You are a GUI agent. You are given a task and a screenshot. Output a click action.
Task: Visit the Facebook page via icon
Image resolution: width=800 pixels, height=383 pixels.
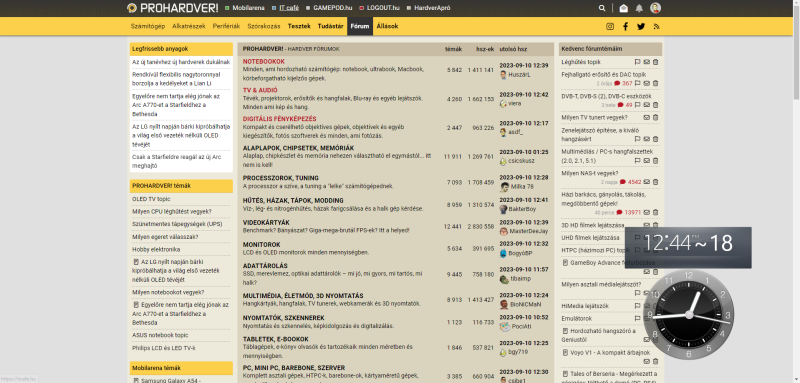[x=626, y=27]
